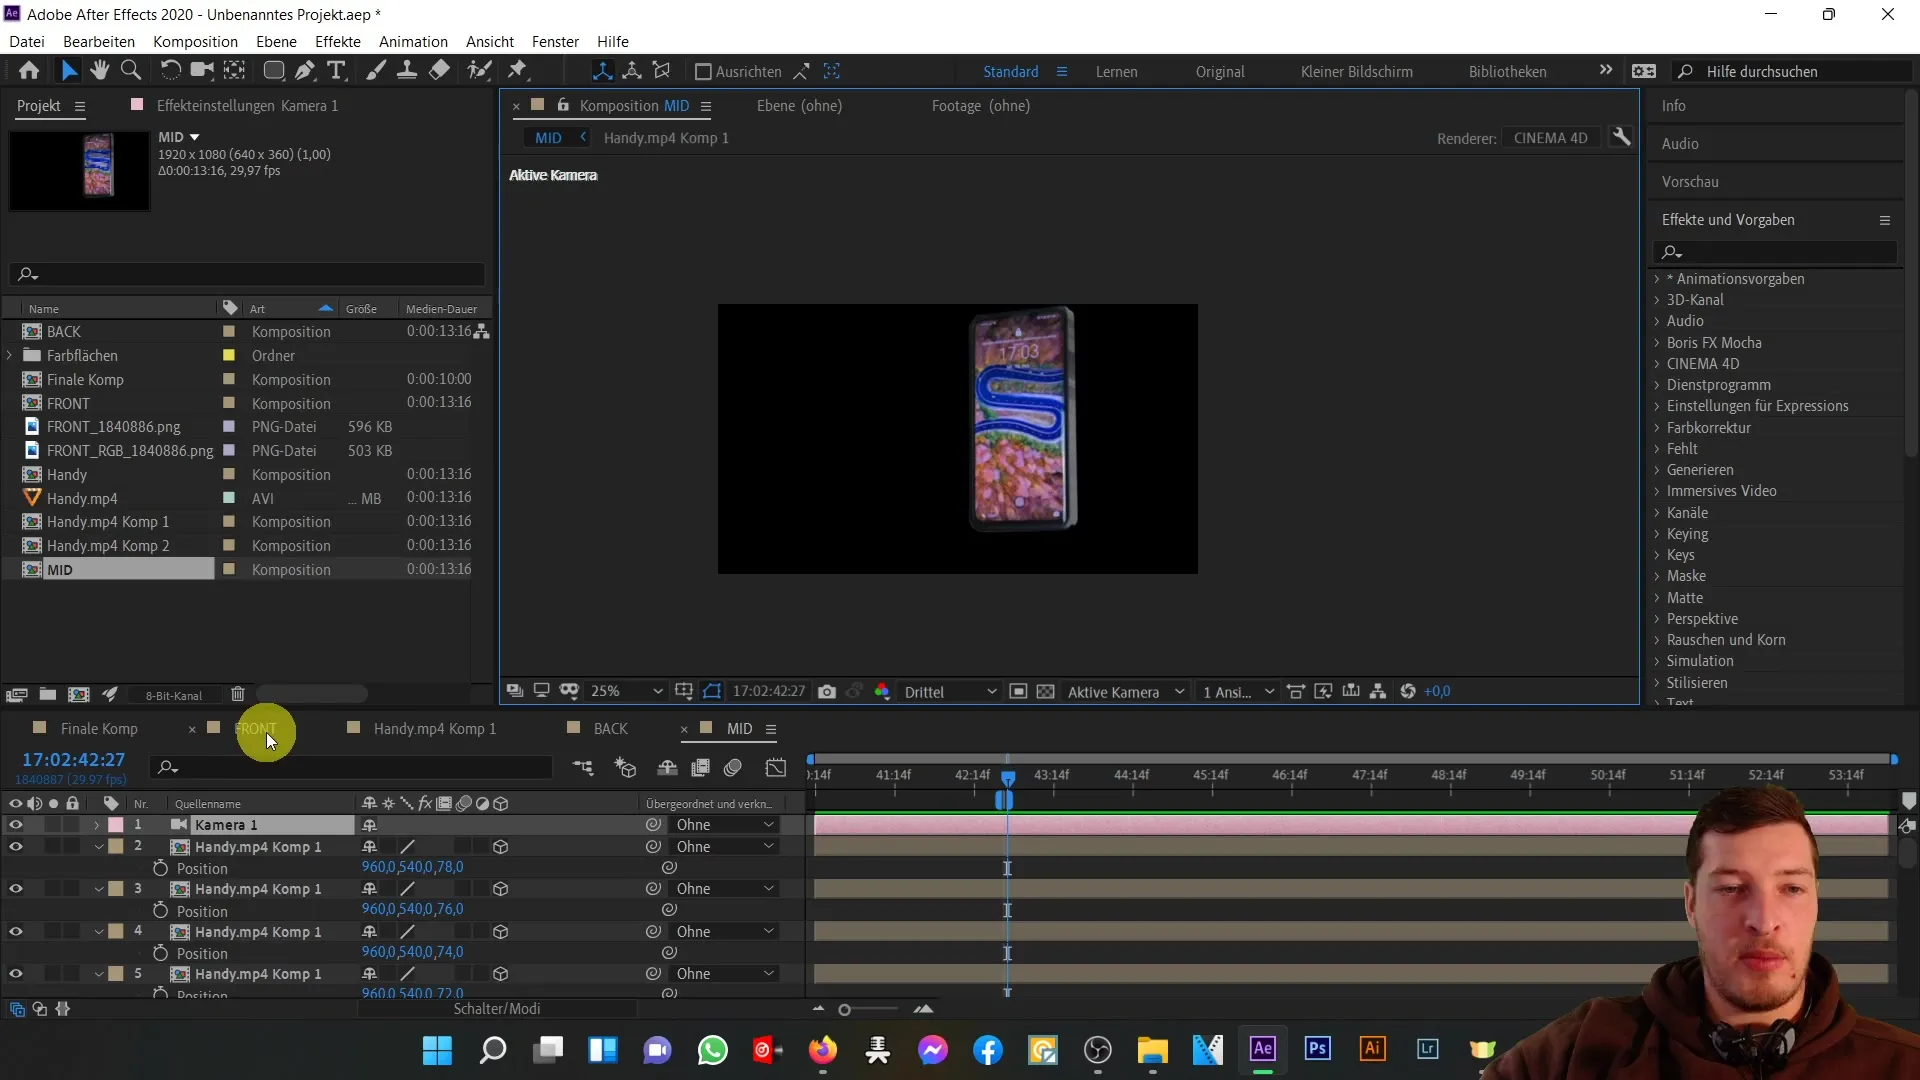Open the Drittel resolution dropdown
The width and height of the screenshot is (1920, 1080).
[949, 692]
